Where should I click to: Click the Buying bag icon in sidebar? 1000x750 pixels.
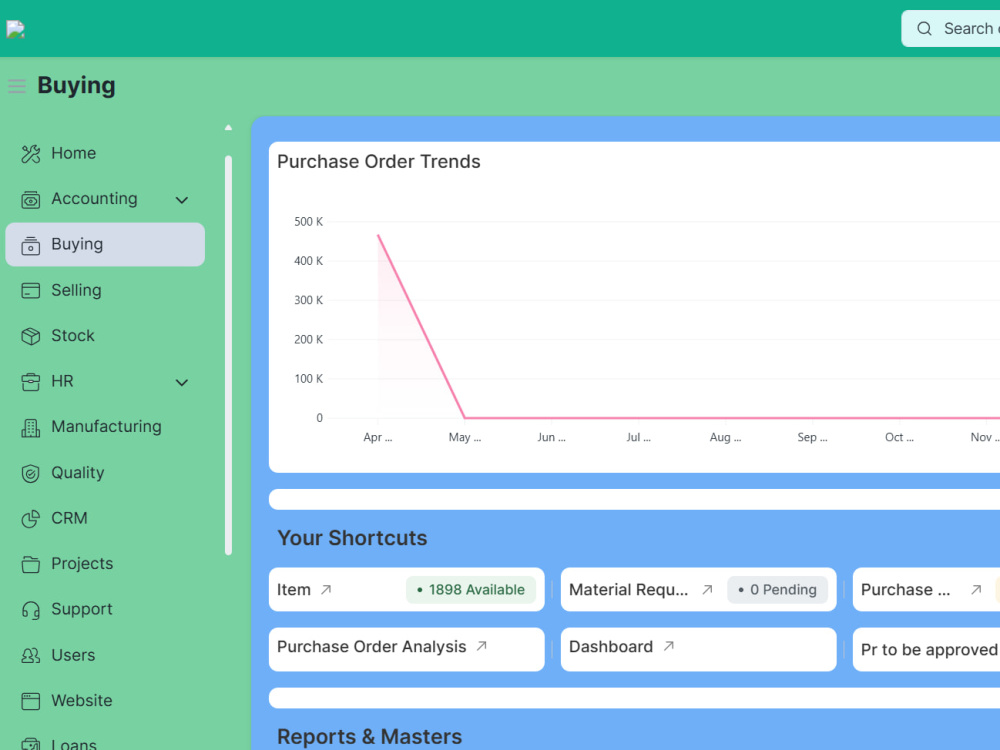pos(31,245)
